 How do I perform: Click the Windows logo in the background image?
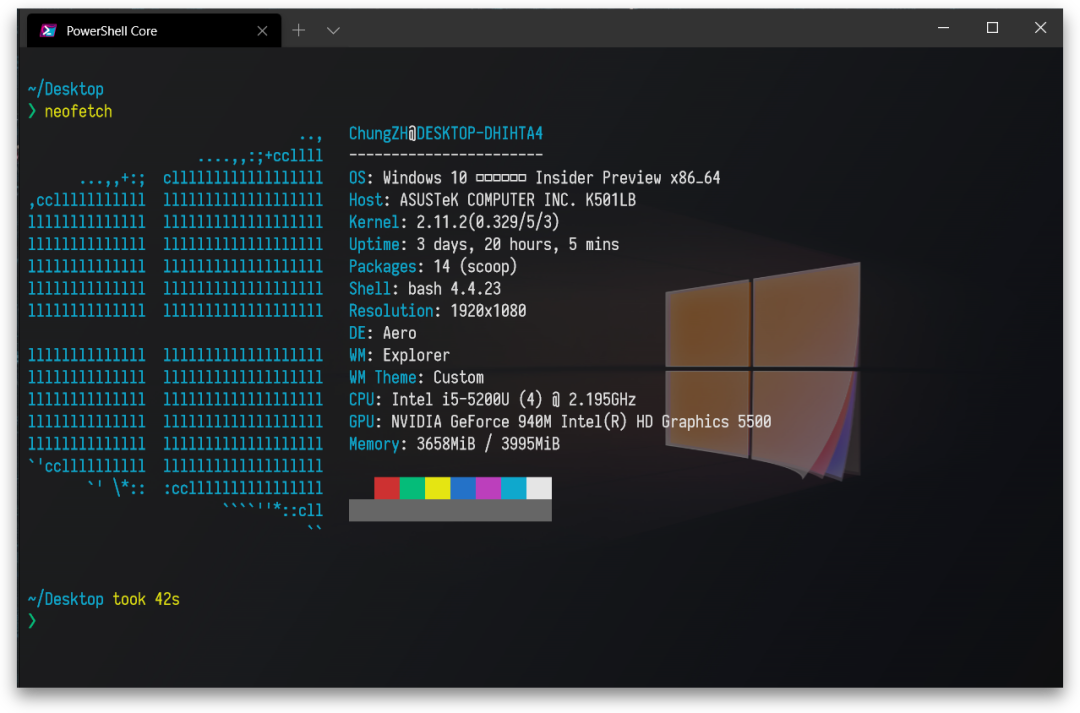pyautogui.click(x=760, y=365)
